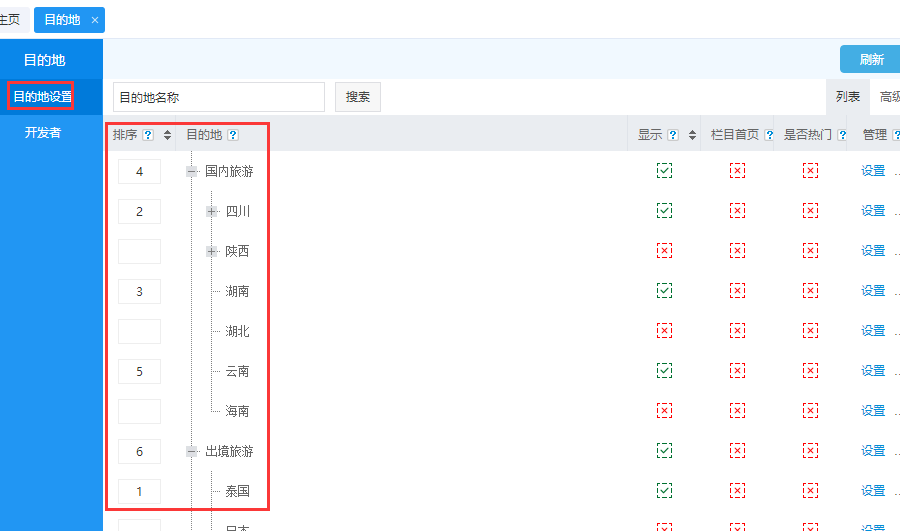The height and width of the screenshot is (531, 900).
Task: Collapse the 国内旅游 tree node
Action: click(x=192, y=171)
